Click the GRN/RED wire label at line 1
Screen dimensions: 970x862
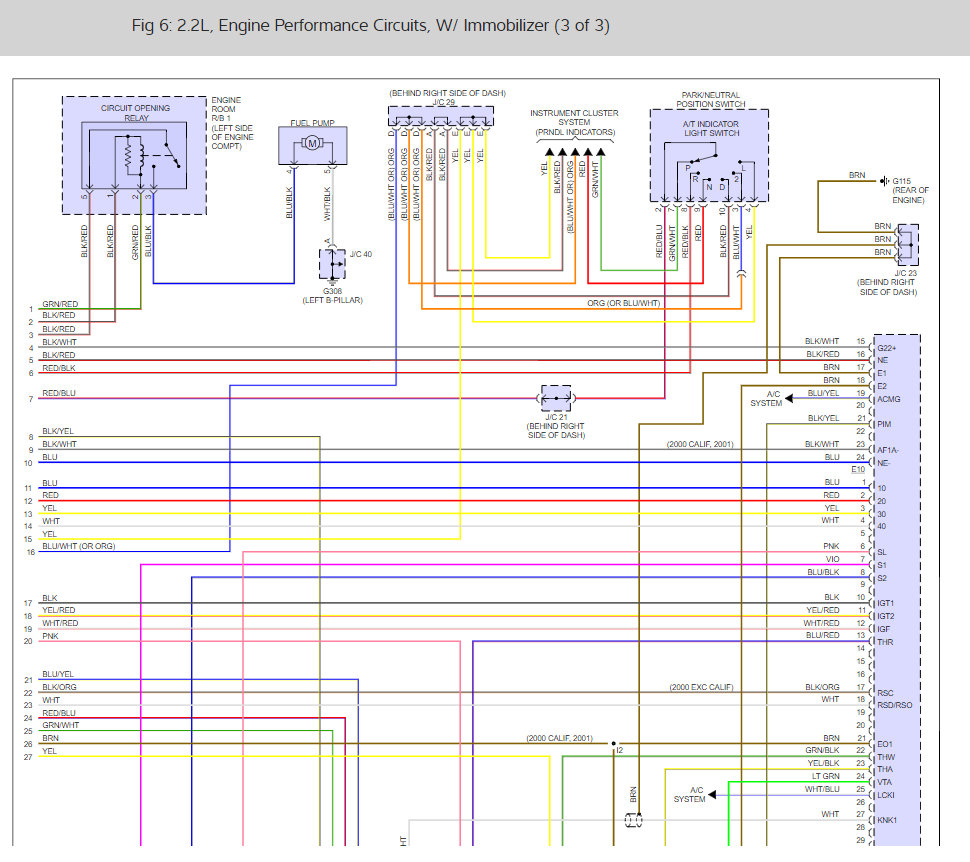click(60, 304)
